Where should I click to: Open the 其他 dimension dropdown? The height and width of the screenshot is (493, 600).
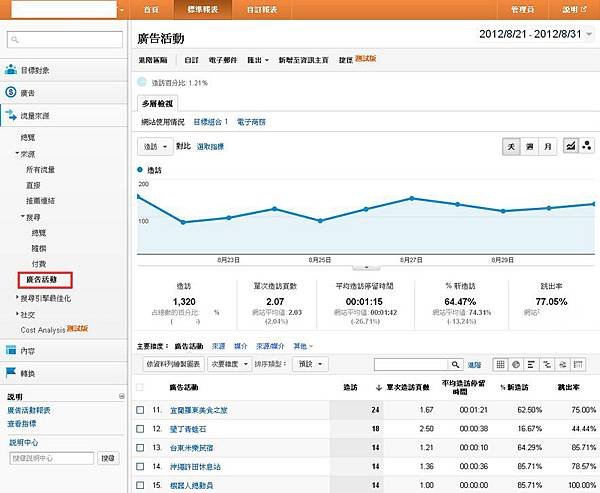coord(303,346)
